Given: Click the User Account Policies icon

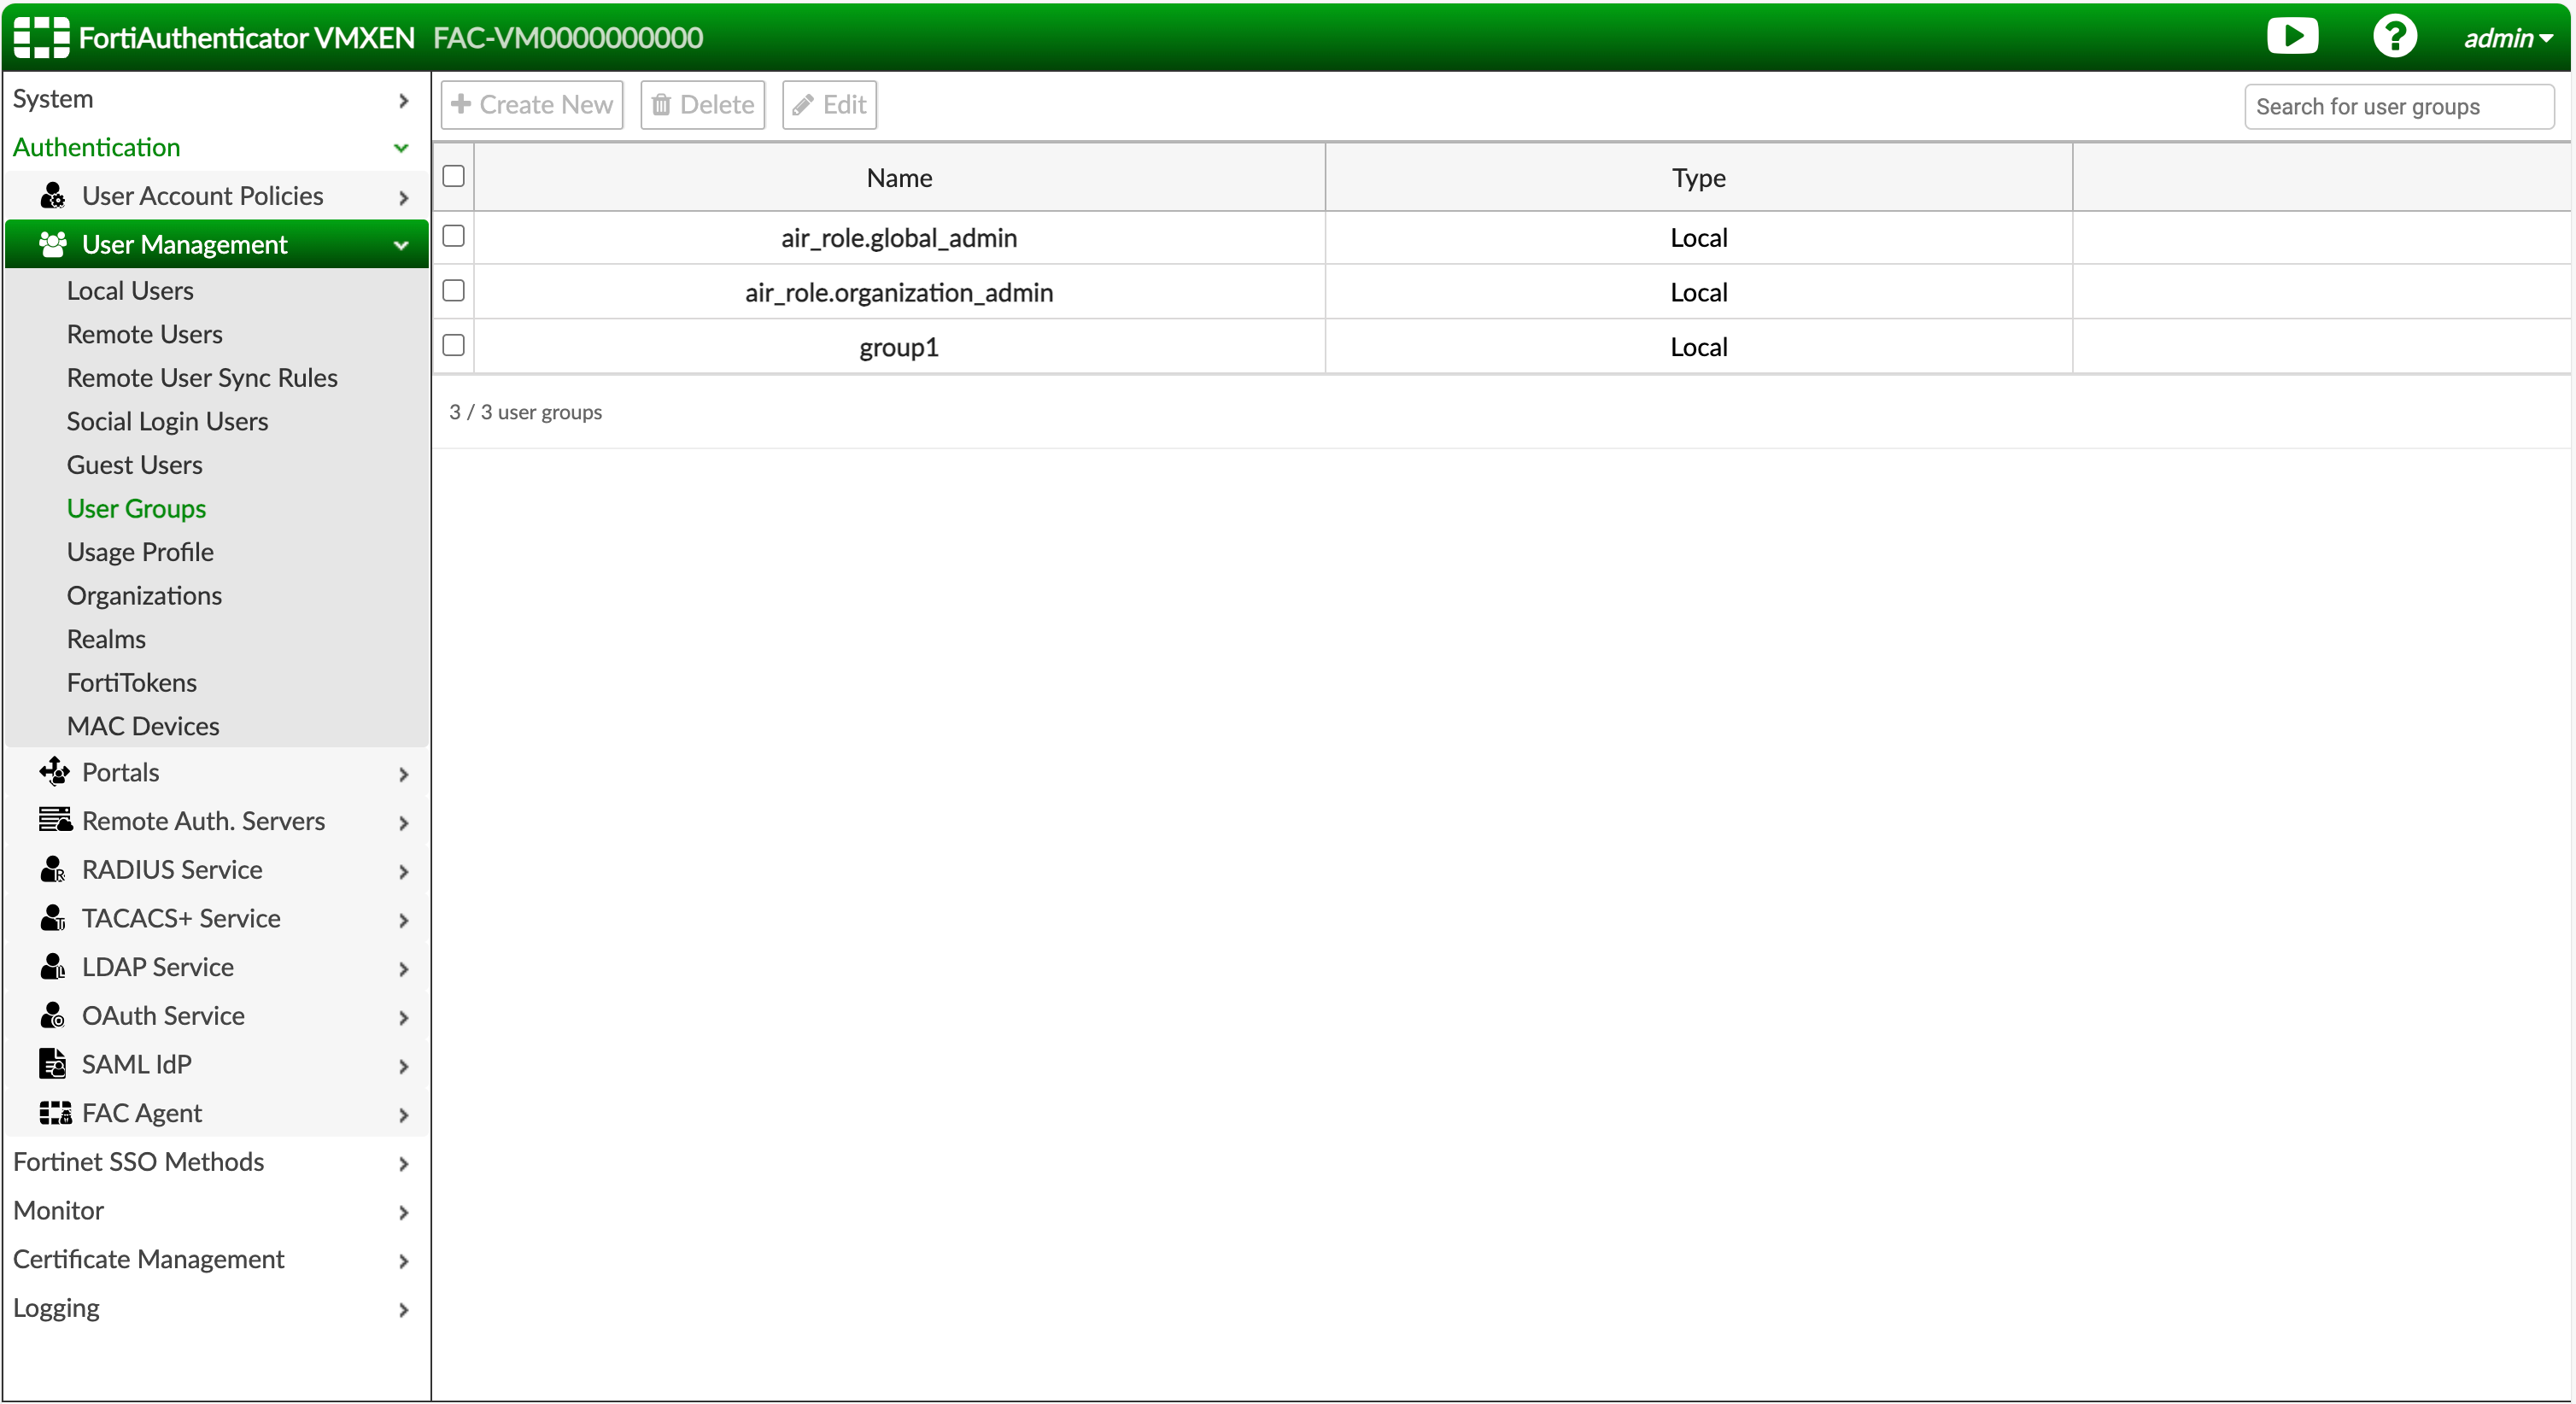Looking at the screenshot, I should (52, 196).
